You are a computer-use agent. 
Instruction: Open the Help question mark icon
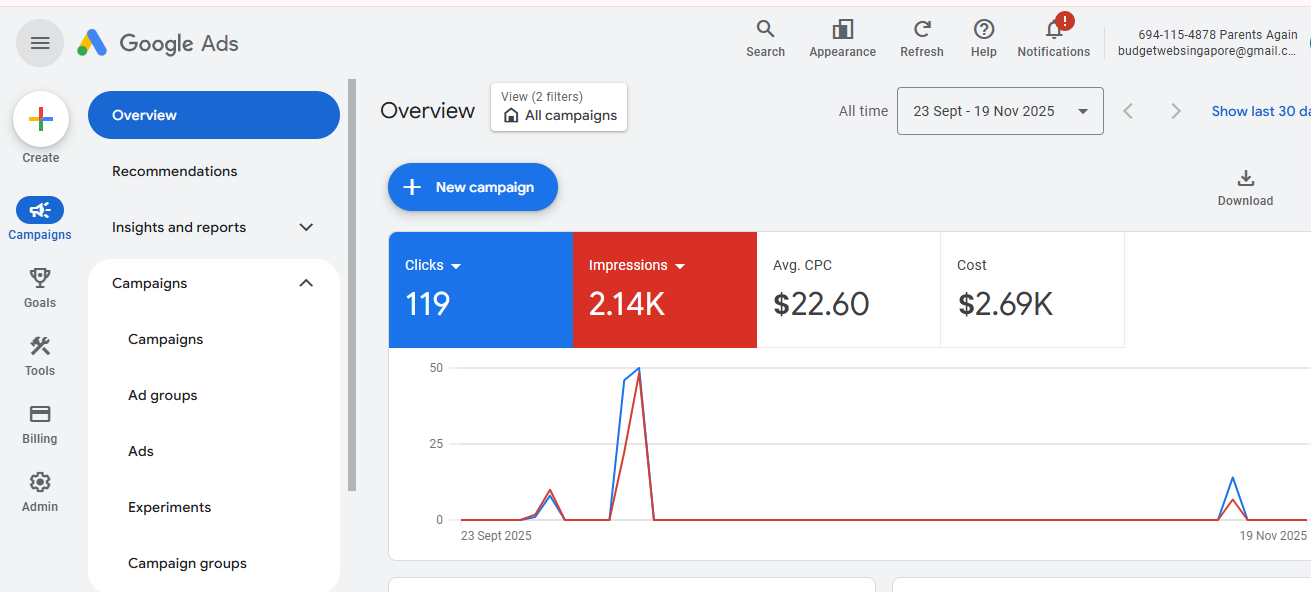tap(984, 29)
